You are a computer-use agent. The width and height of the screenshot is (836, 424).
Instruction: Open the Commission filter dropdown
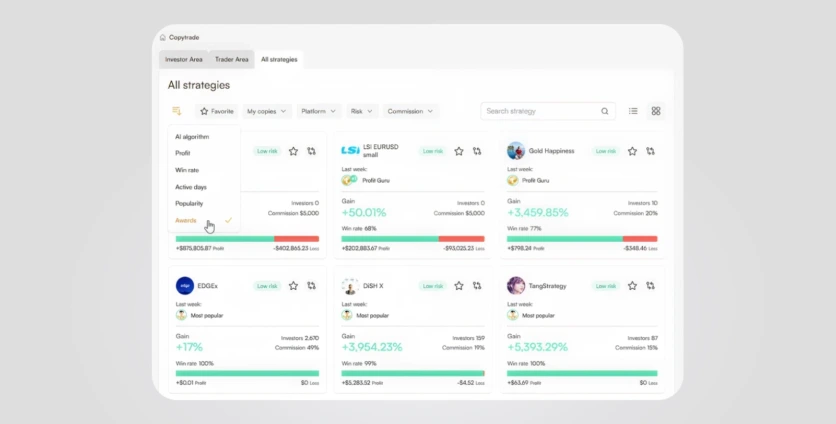[412, 111]
